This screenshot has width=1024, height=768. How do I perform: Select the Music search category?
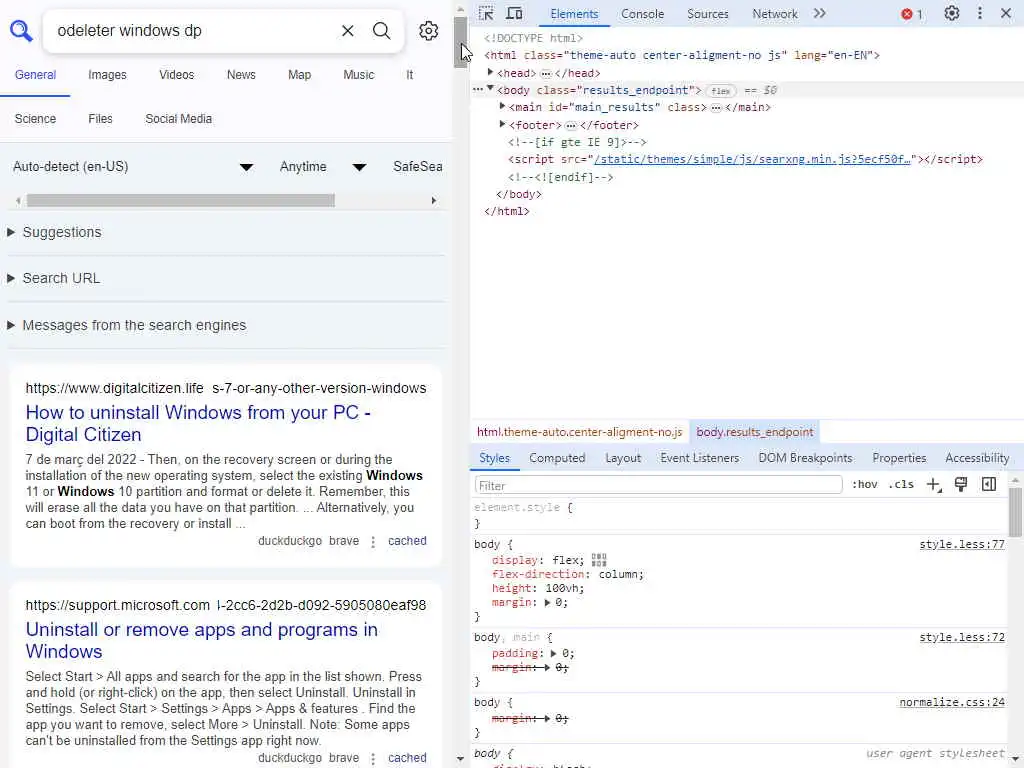tap(359, 75)
